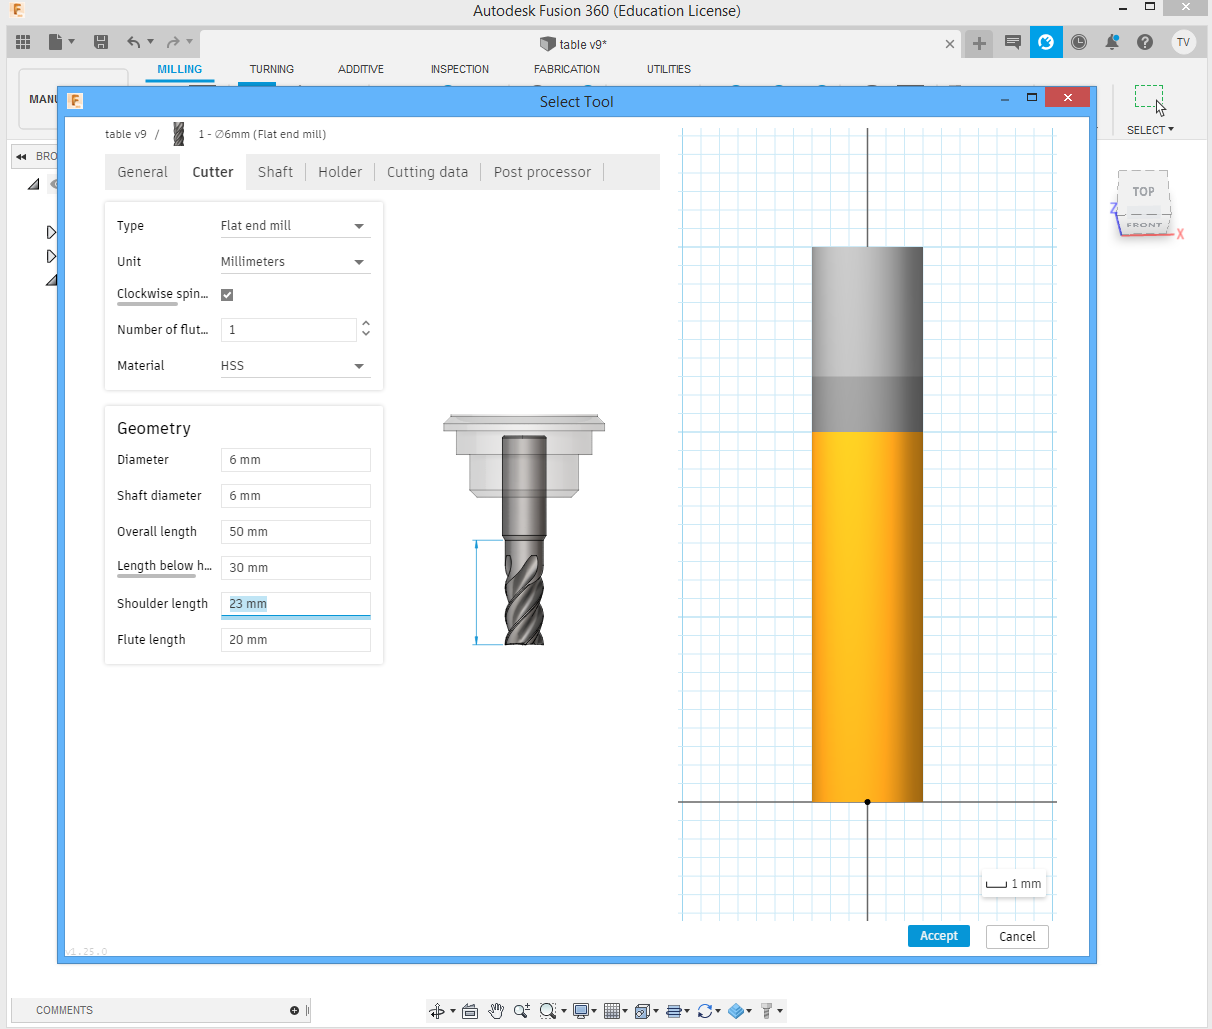Click the redo arrow in the toolbar
1212x1029 pixels.
tap(173, 42)
